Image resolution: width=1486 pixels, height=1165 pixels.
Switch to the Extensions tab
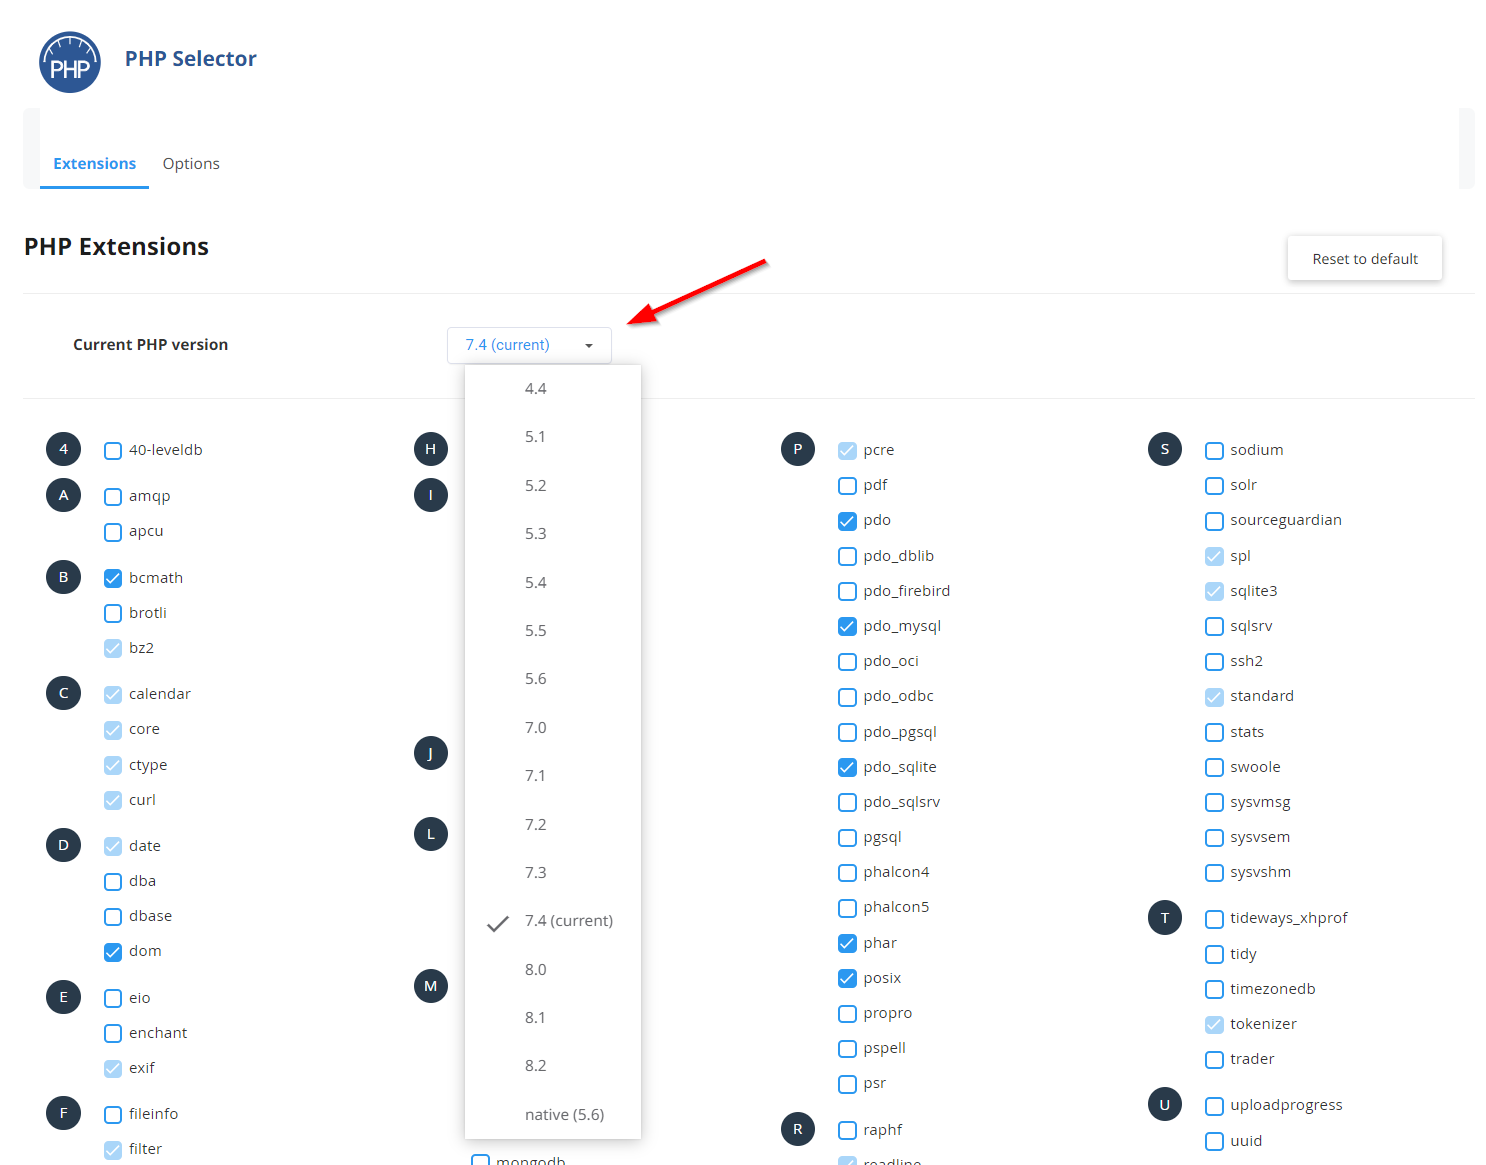tap(94, 164)
